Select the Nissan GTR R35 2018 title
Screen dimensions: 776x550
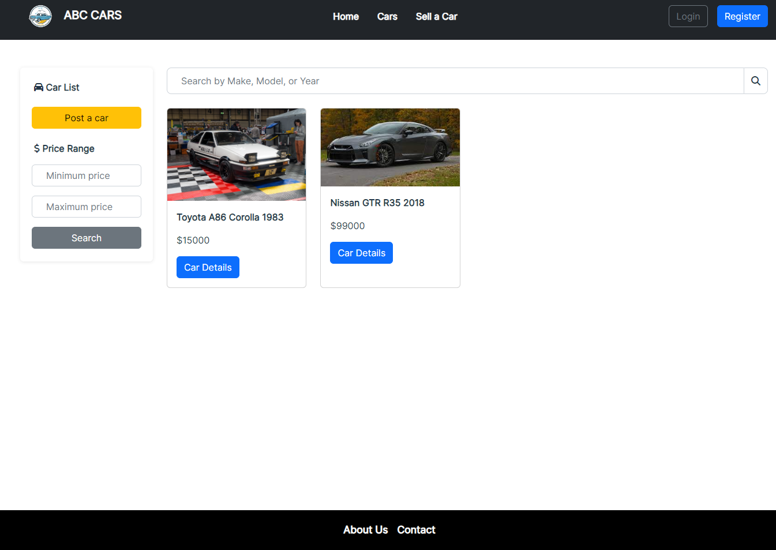(x=377, y=203)
